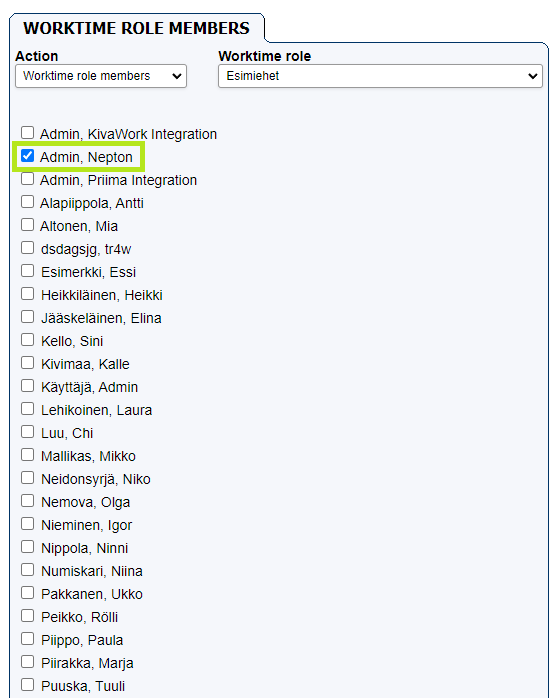558x698 pixels.
Task: Enable the Altonen, Mia checkbox
Action: (28, 225)
